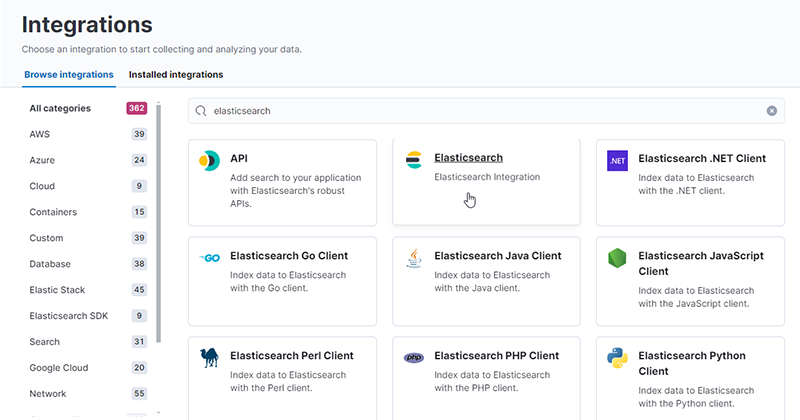
Task: Filter by the Azure category
Action: (42, 160)
